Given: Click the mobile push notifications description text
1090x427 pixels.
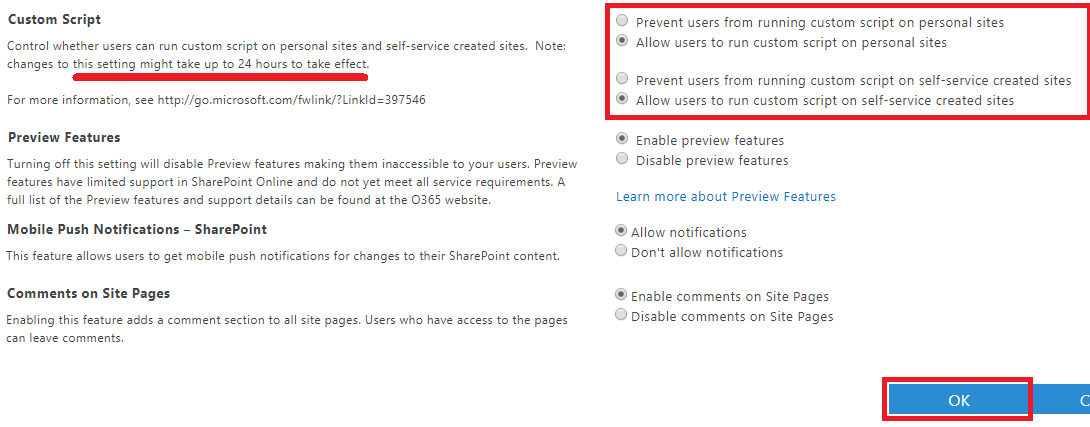Looking at the screenshot, I should pyautogui.click(x=282, y=256).
